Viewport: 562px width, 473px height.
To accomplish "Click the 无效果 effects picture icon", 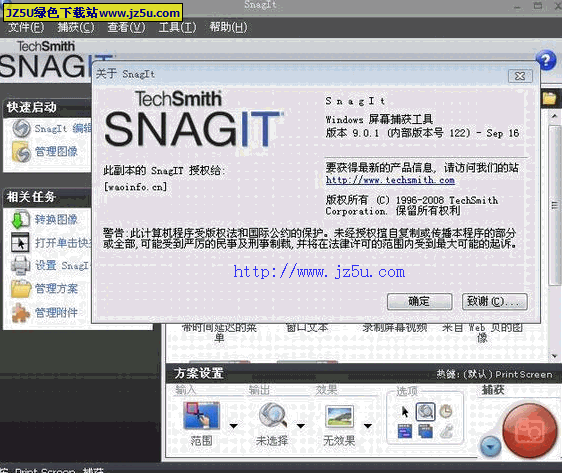I will [339, 416].
